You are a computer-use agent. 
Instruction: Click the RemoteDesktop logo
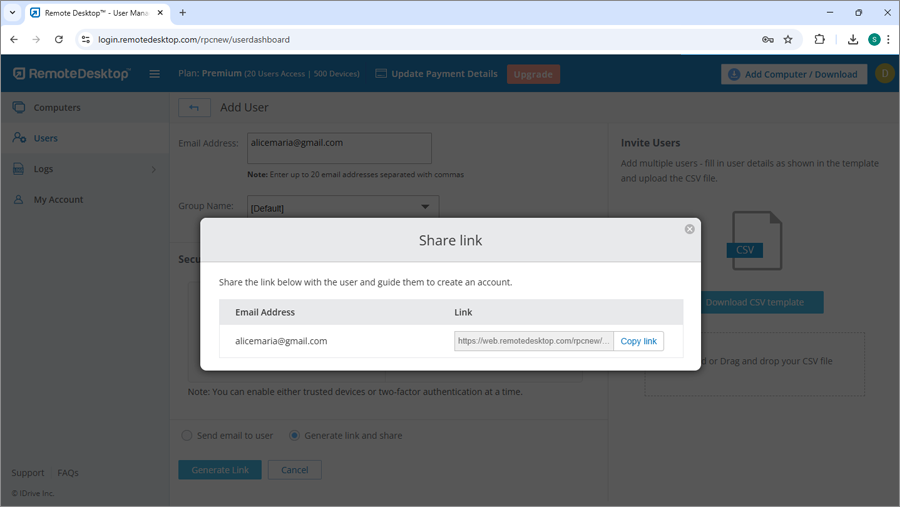(x=72, y=73)
